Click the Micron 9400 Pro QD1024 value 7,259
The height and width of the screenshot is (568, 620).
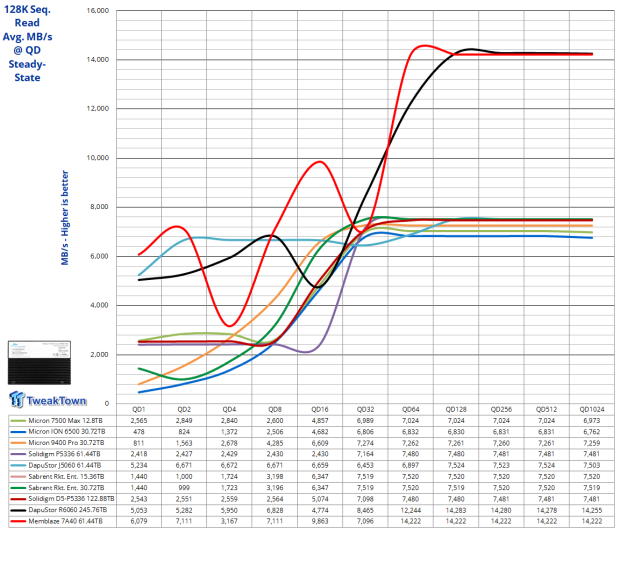tap(592, 443)
